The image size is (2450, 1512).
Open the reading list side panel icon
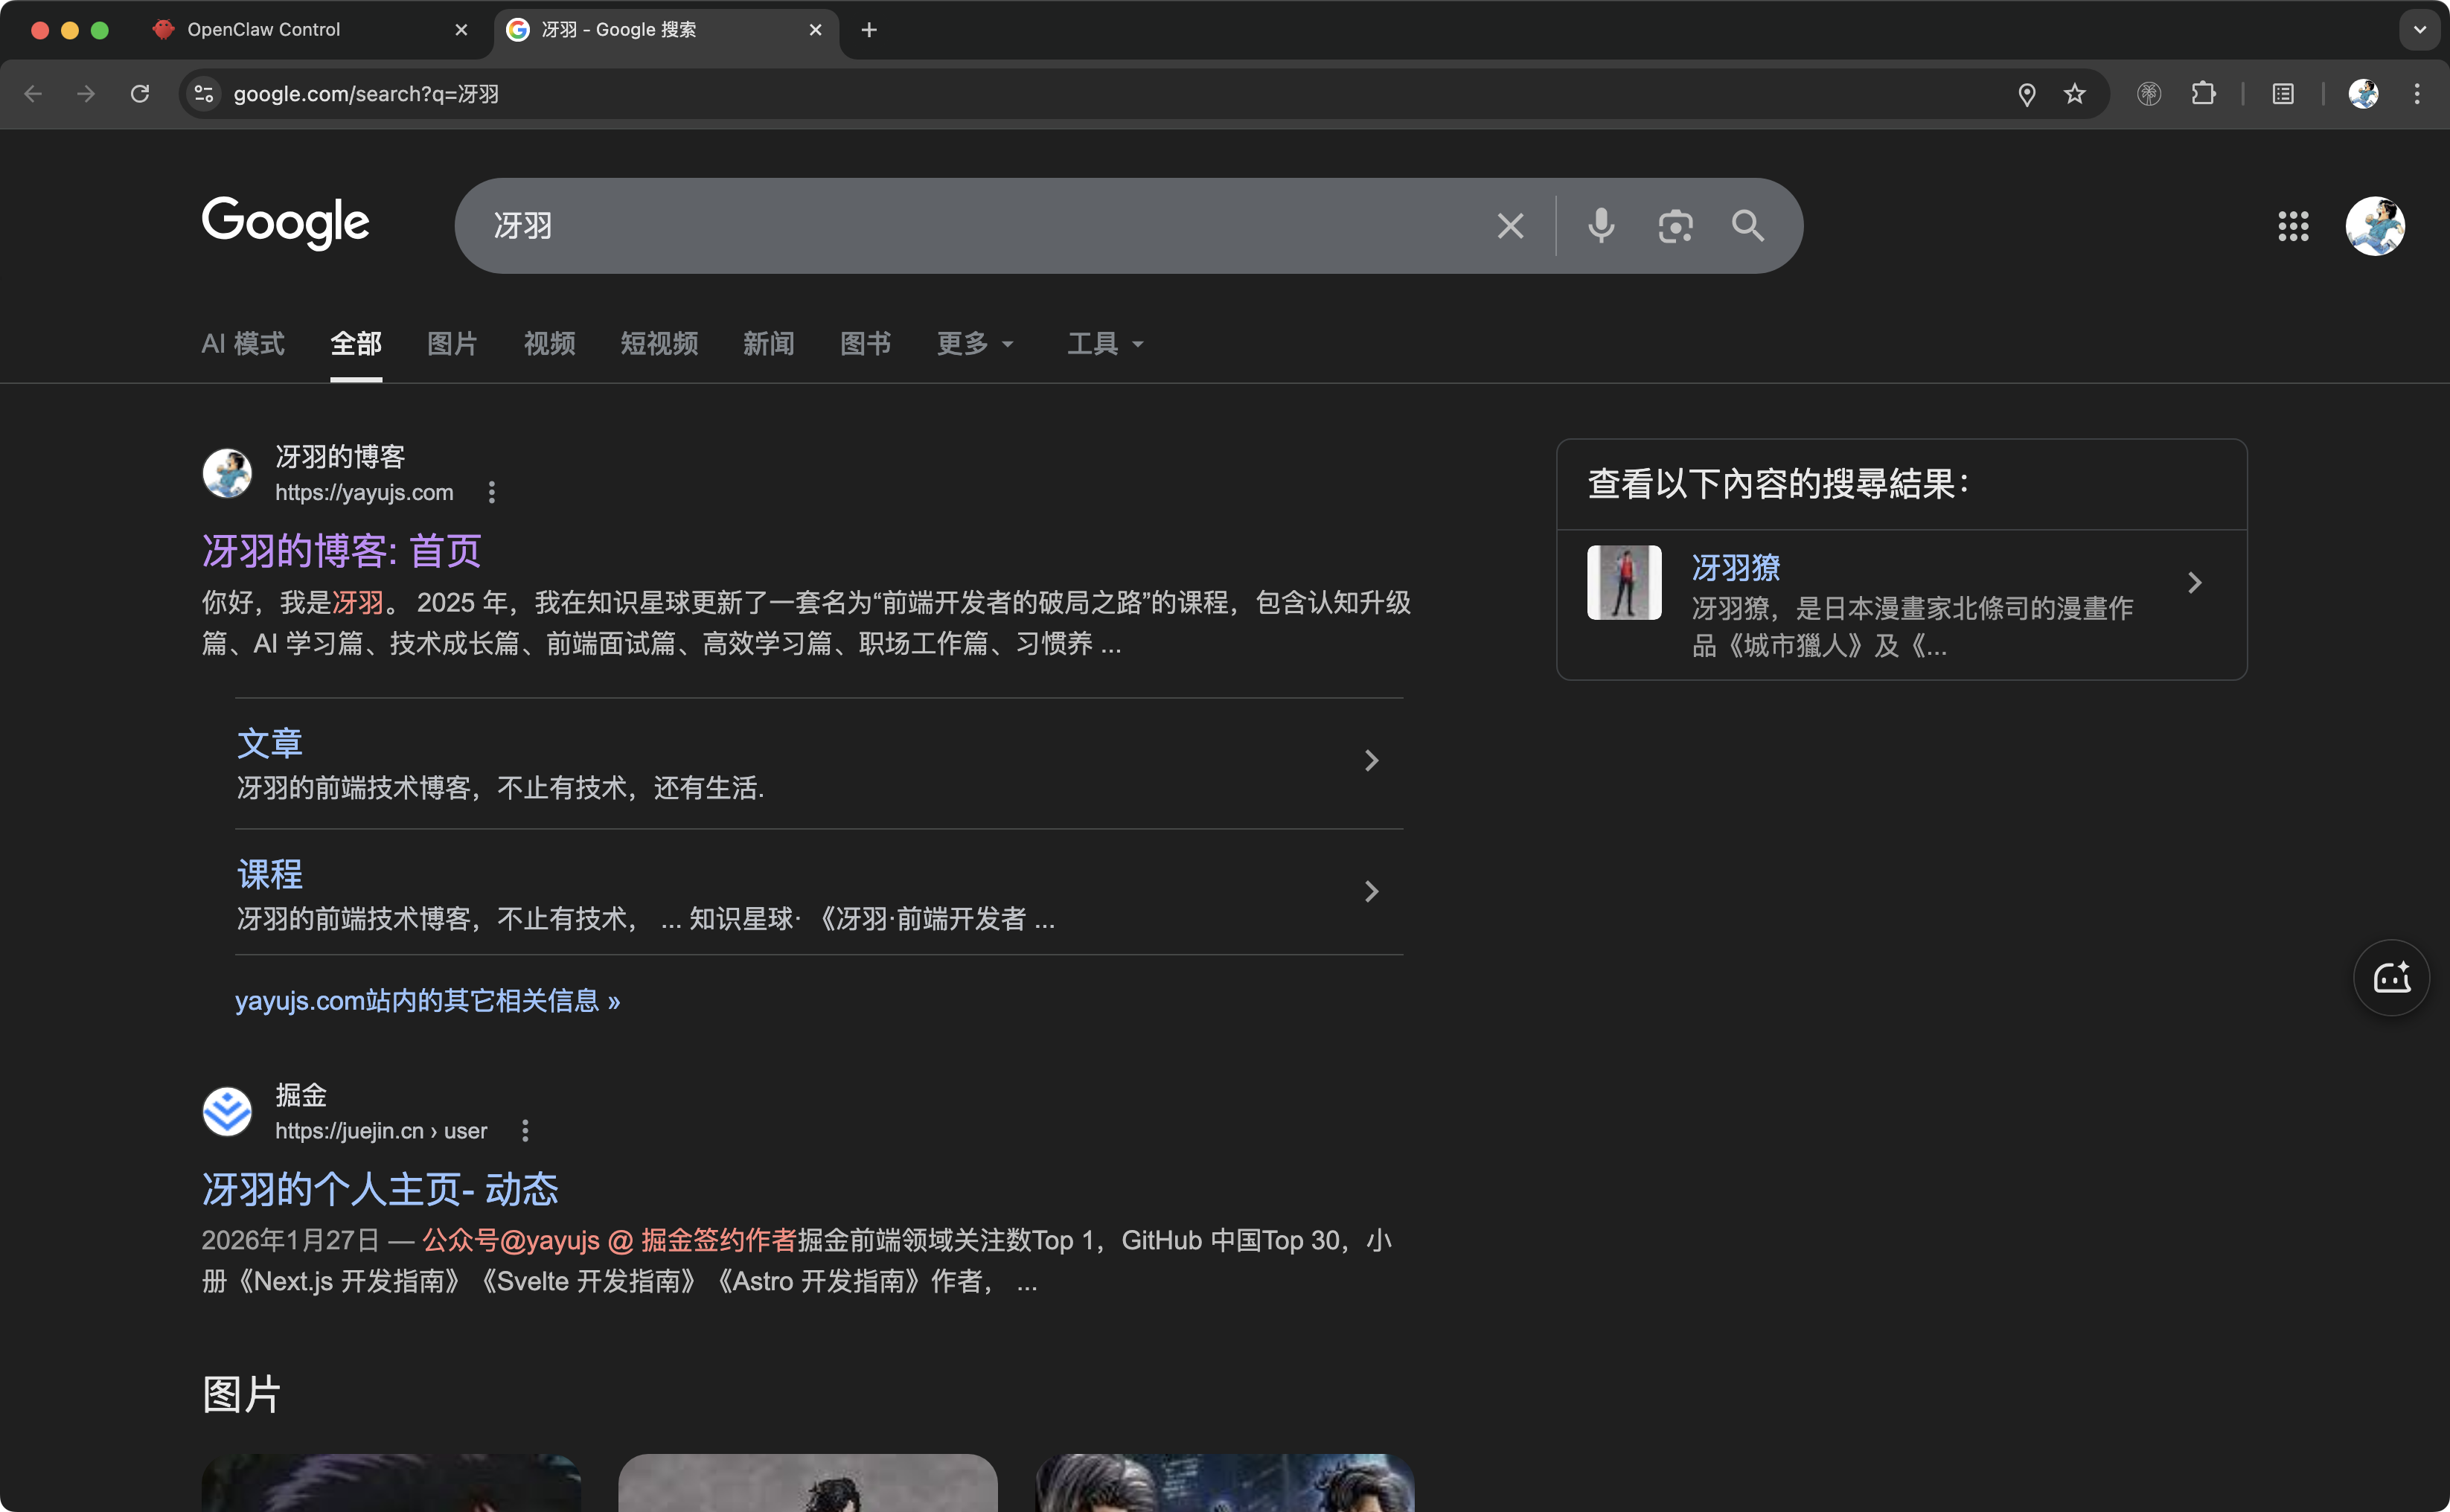click(x=2283, y=94)
